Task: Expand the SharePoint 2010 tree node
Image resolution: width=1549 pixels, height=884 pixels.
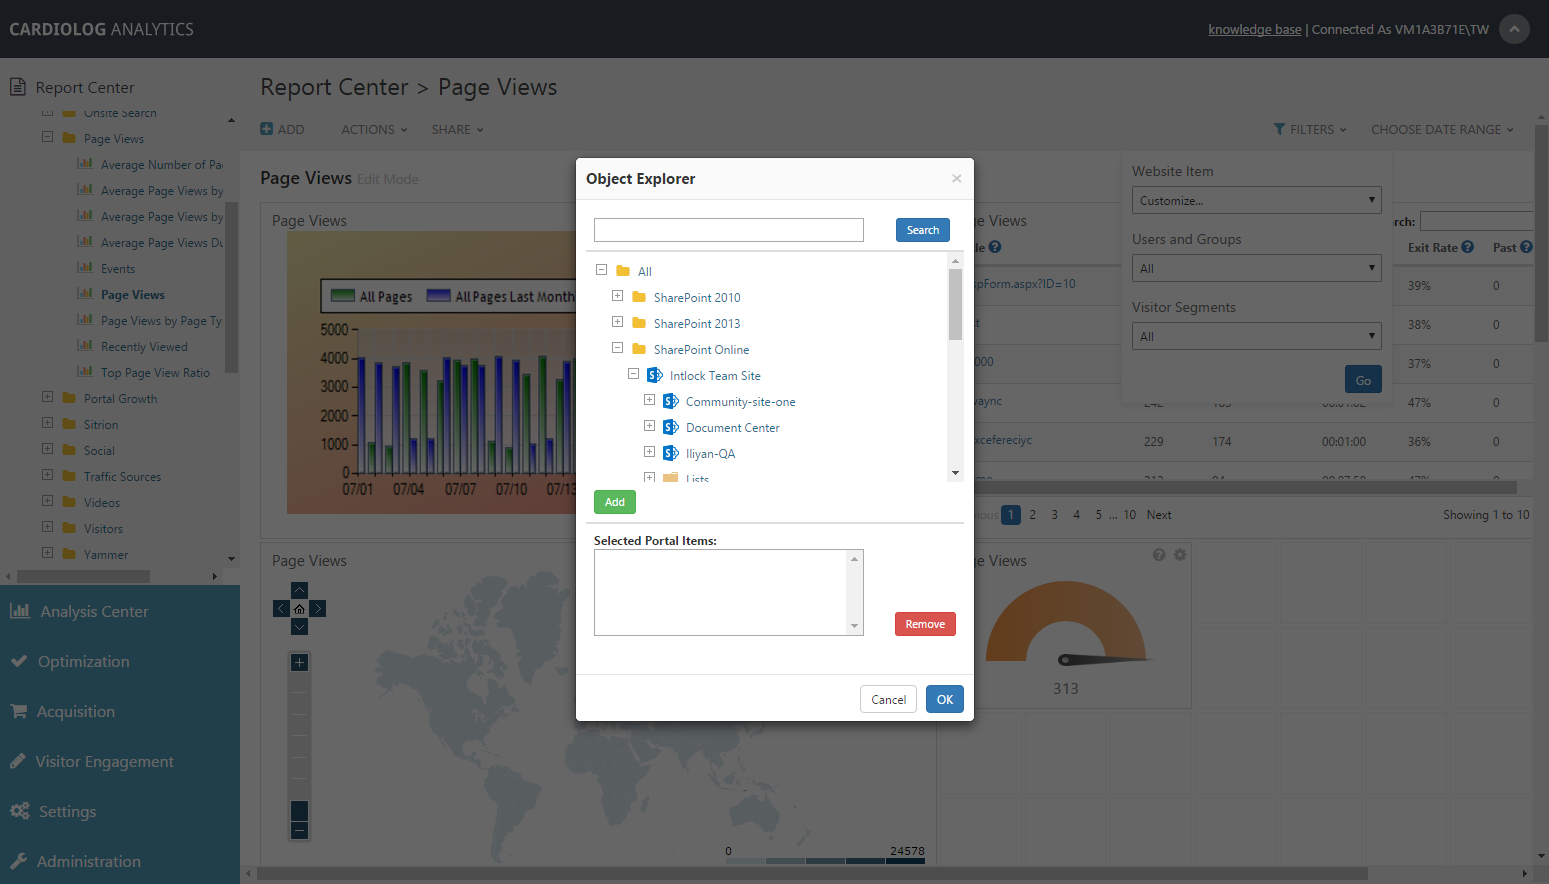Action: [617, 296]
